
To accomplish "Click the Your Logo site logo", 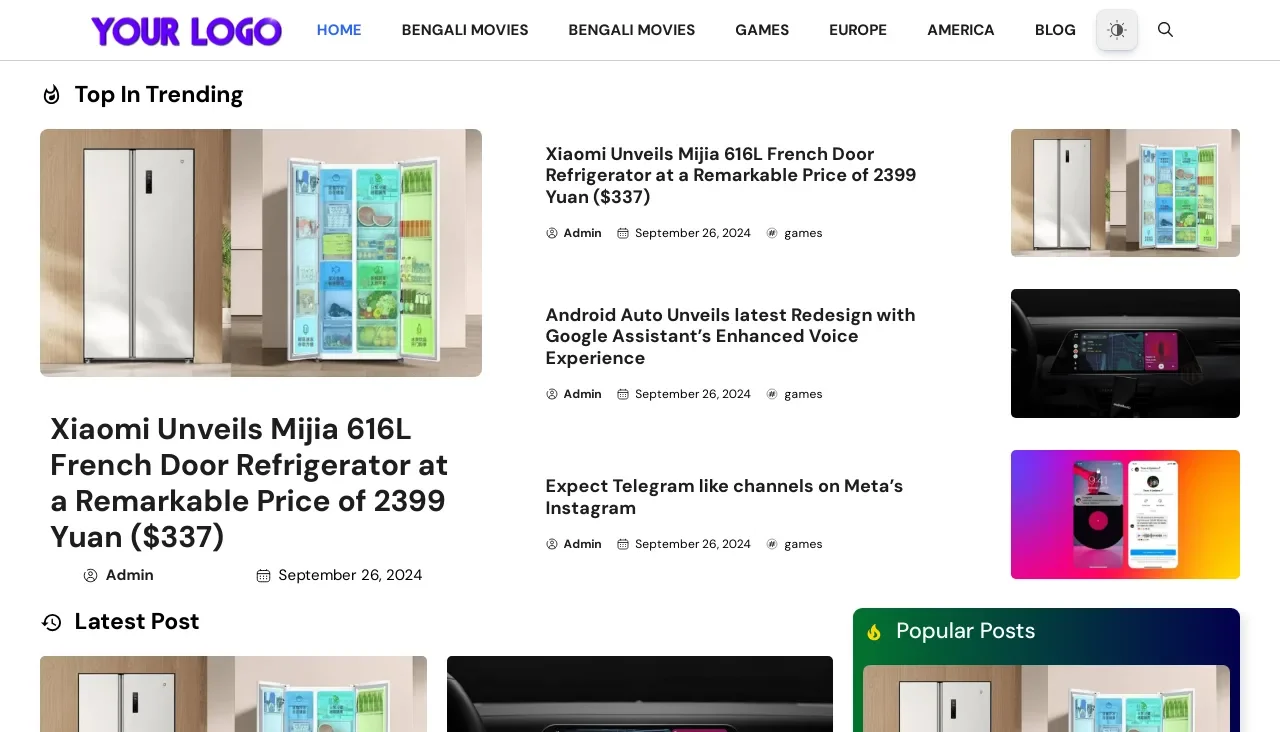I will [186, 30].
